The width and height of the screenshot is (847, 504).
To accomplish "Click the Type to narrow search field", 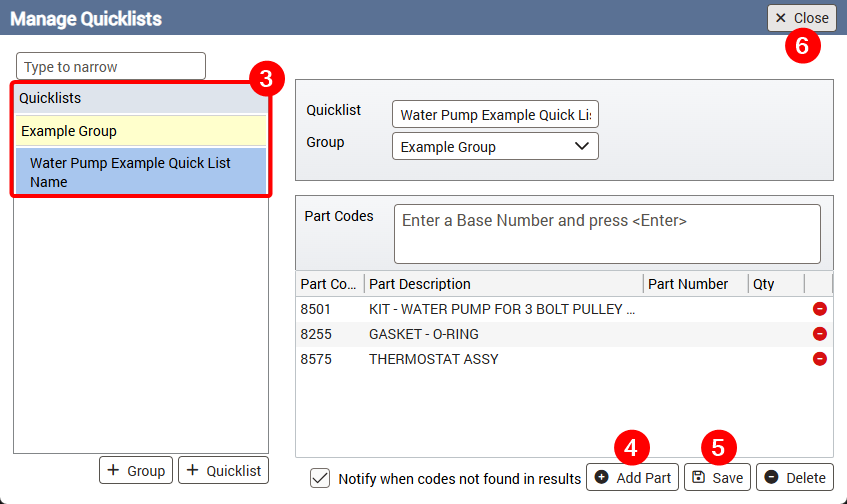I will [x=111, y=67].
